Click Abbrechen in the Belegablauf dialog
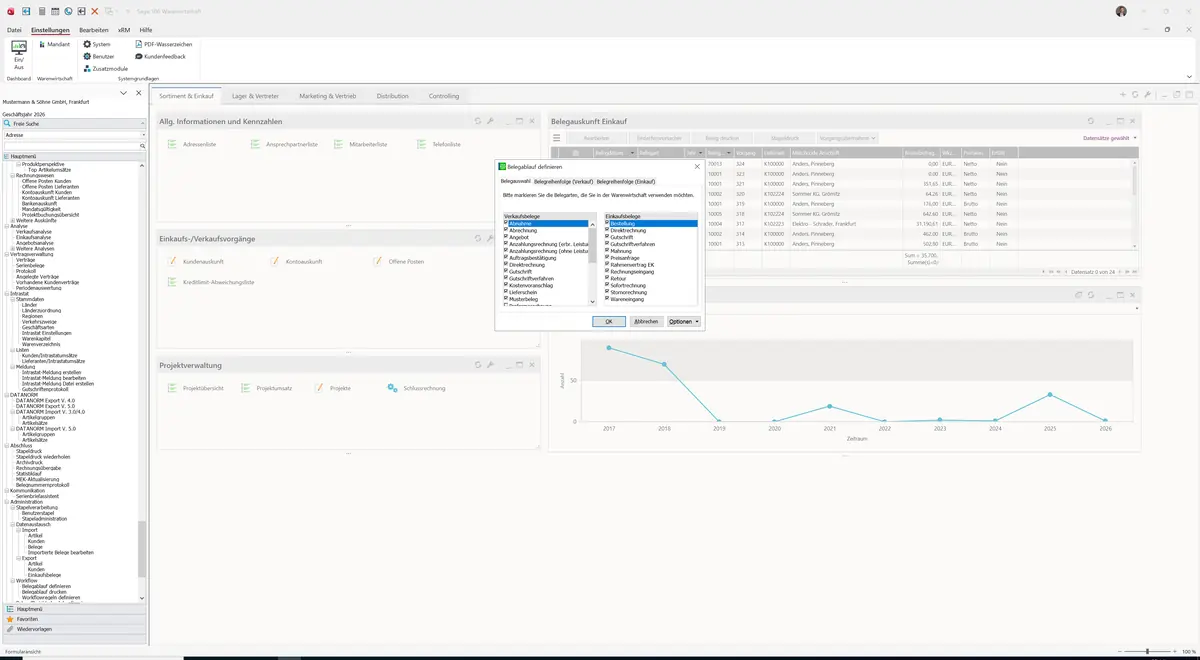 646,322
